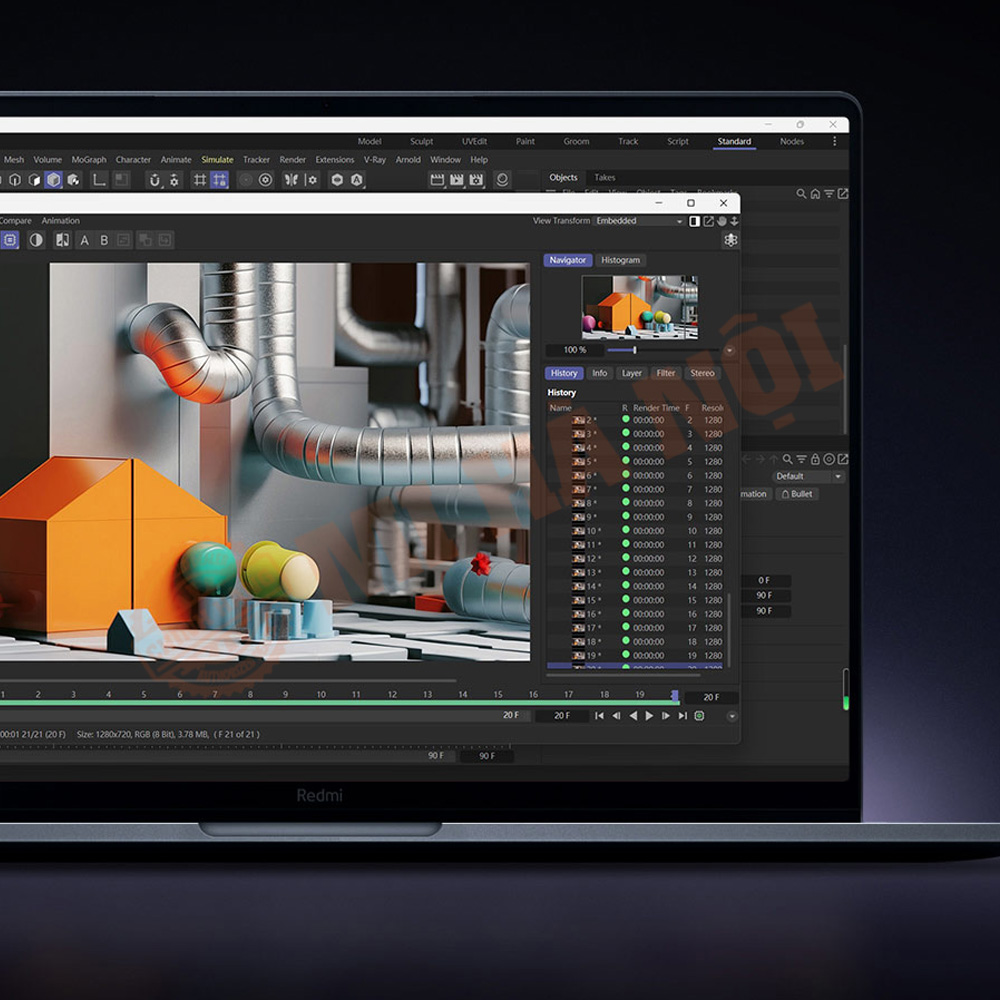
Task: Click the round sphere icon after clapperboards
Action: point(502,180)
